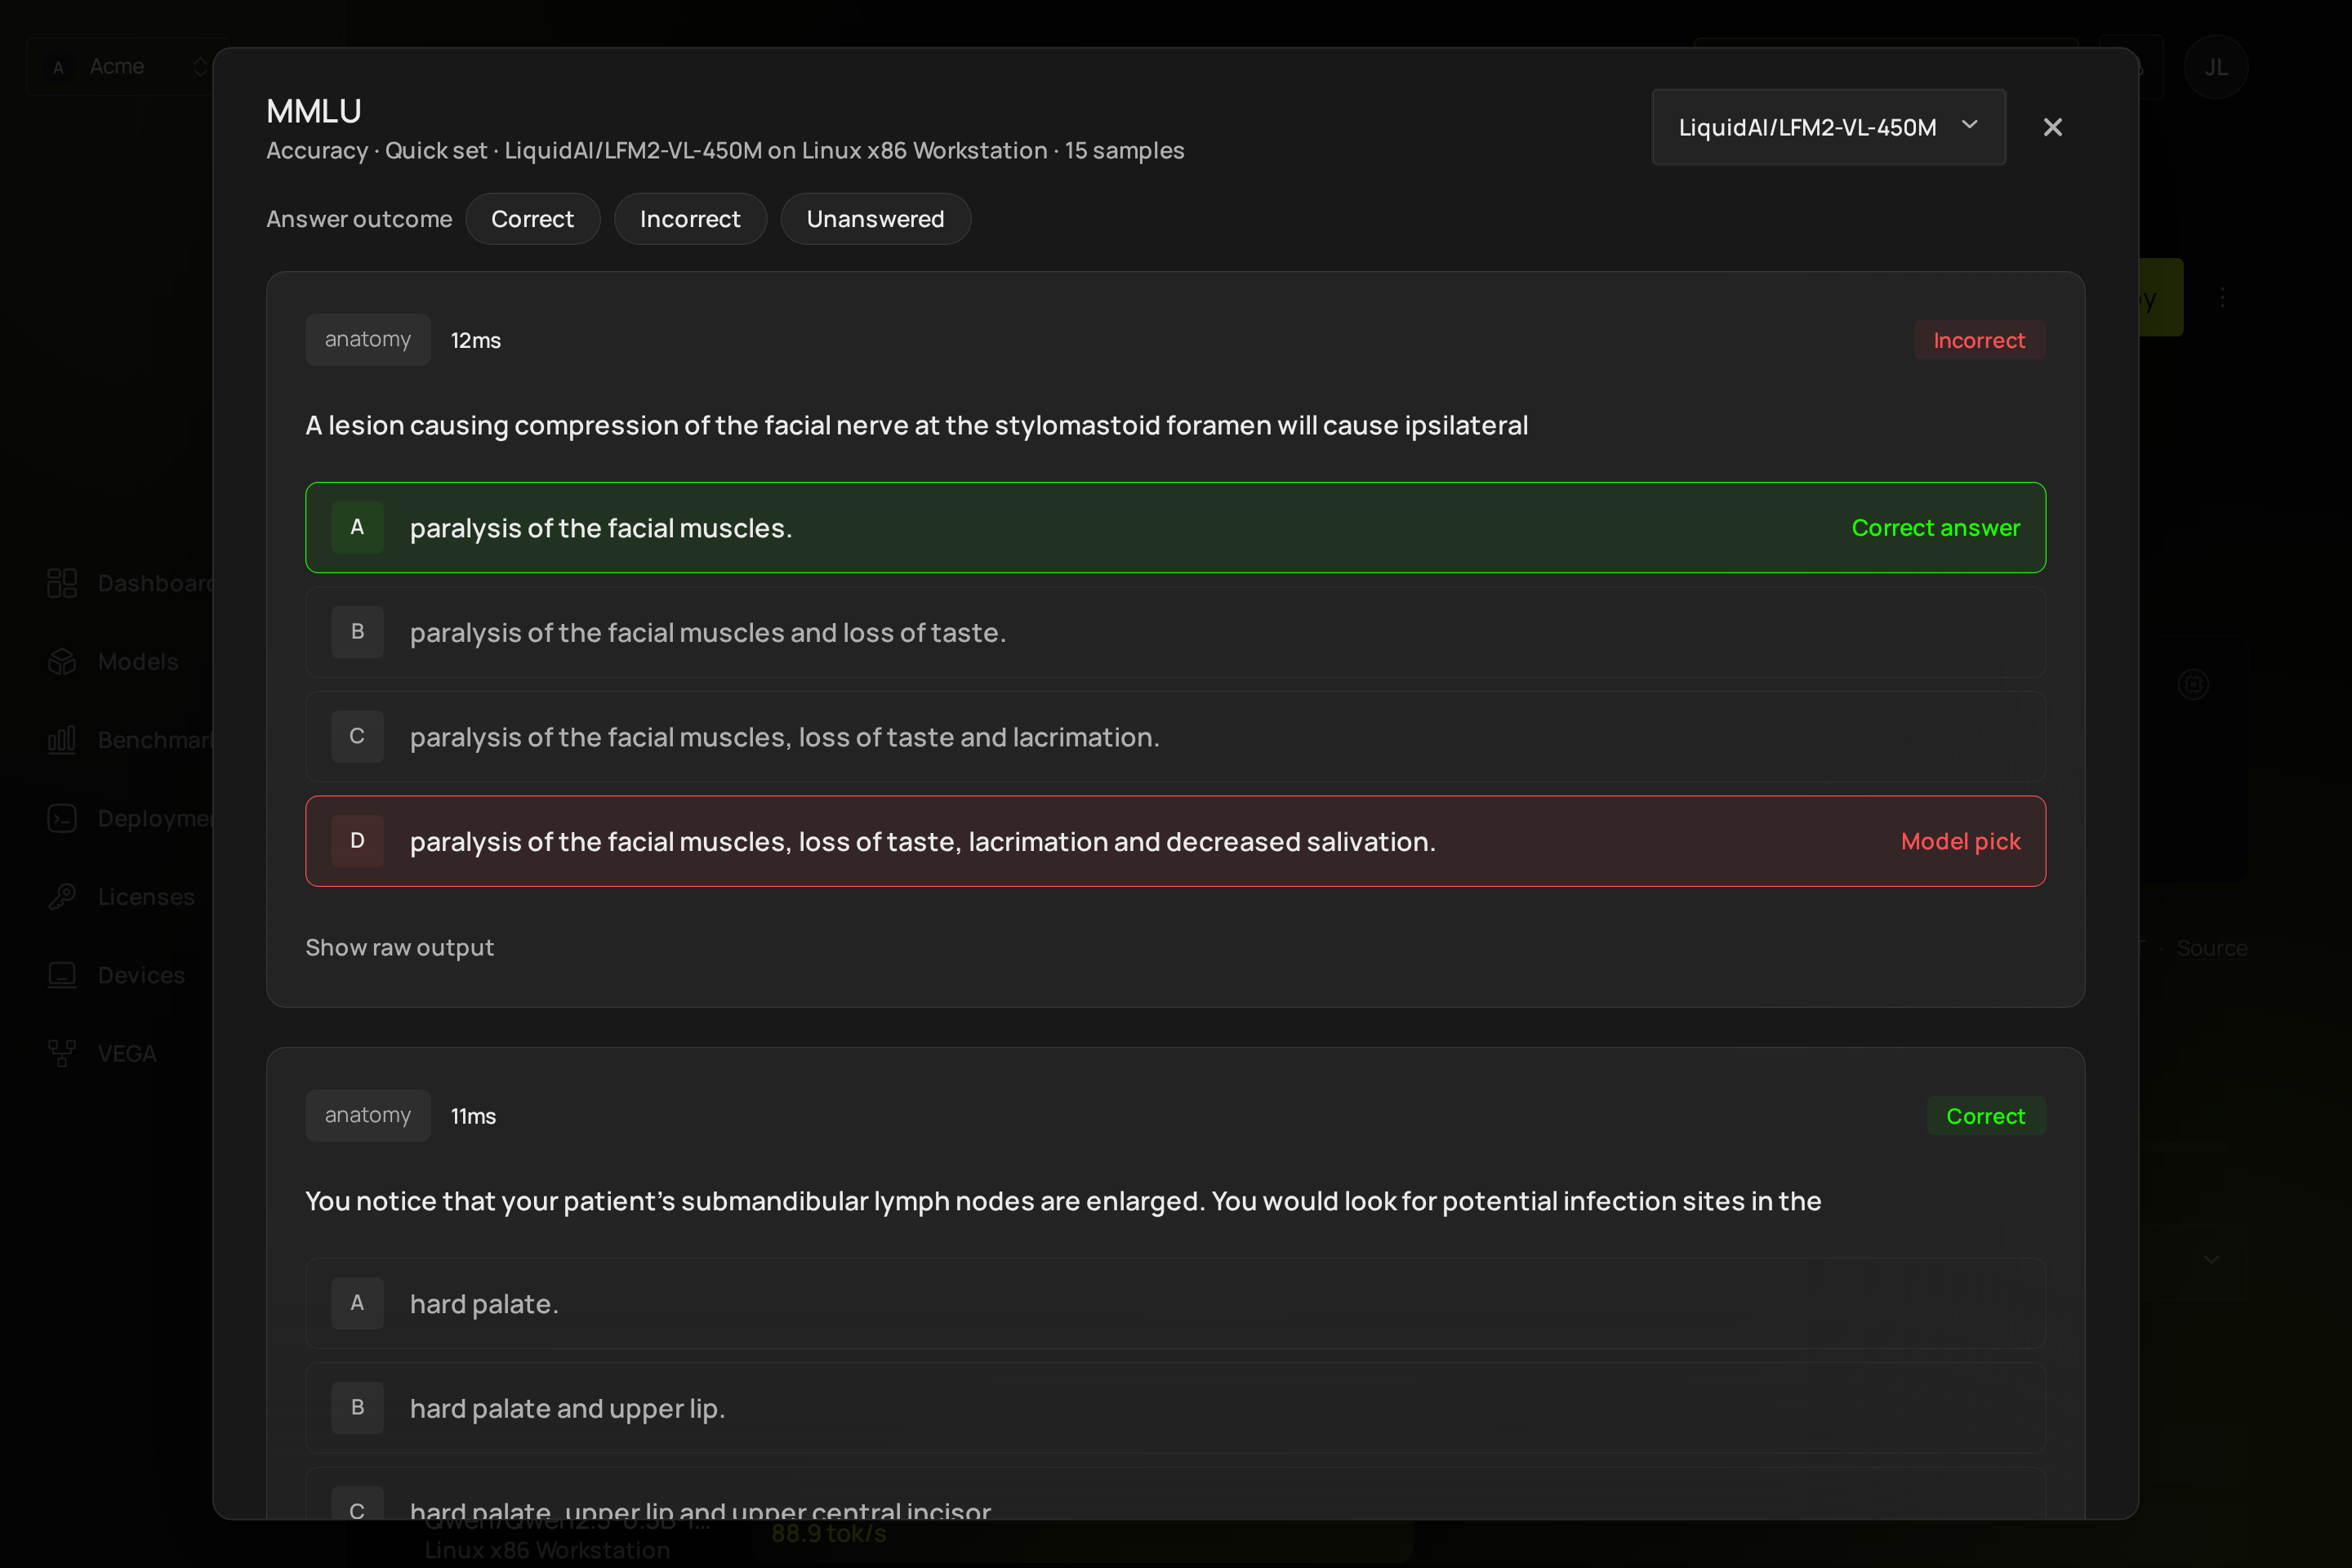Click the JL user avatar
This screenshot has width=2352, height=1568.
click(2216, 67)
